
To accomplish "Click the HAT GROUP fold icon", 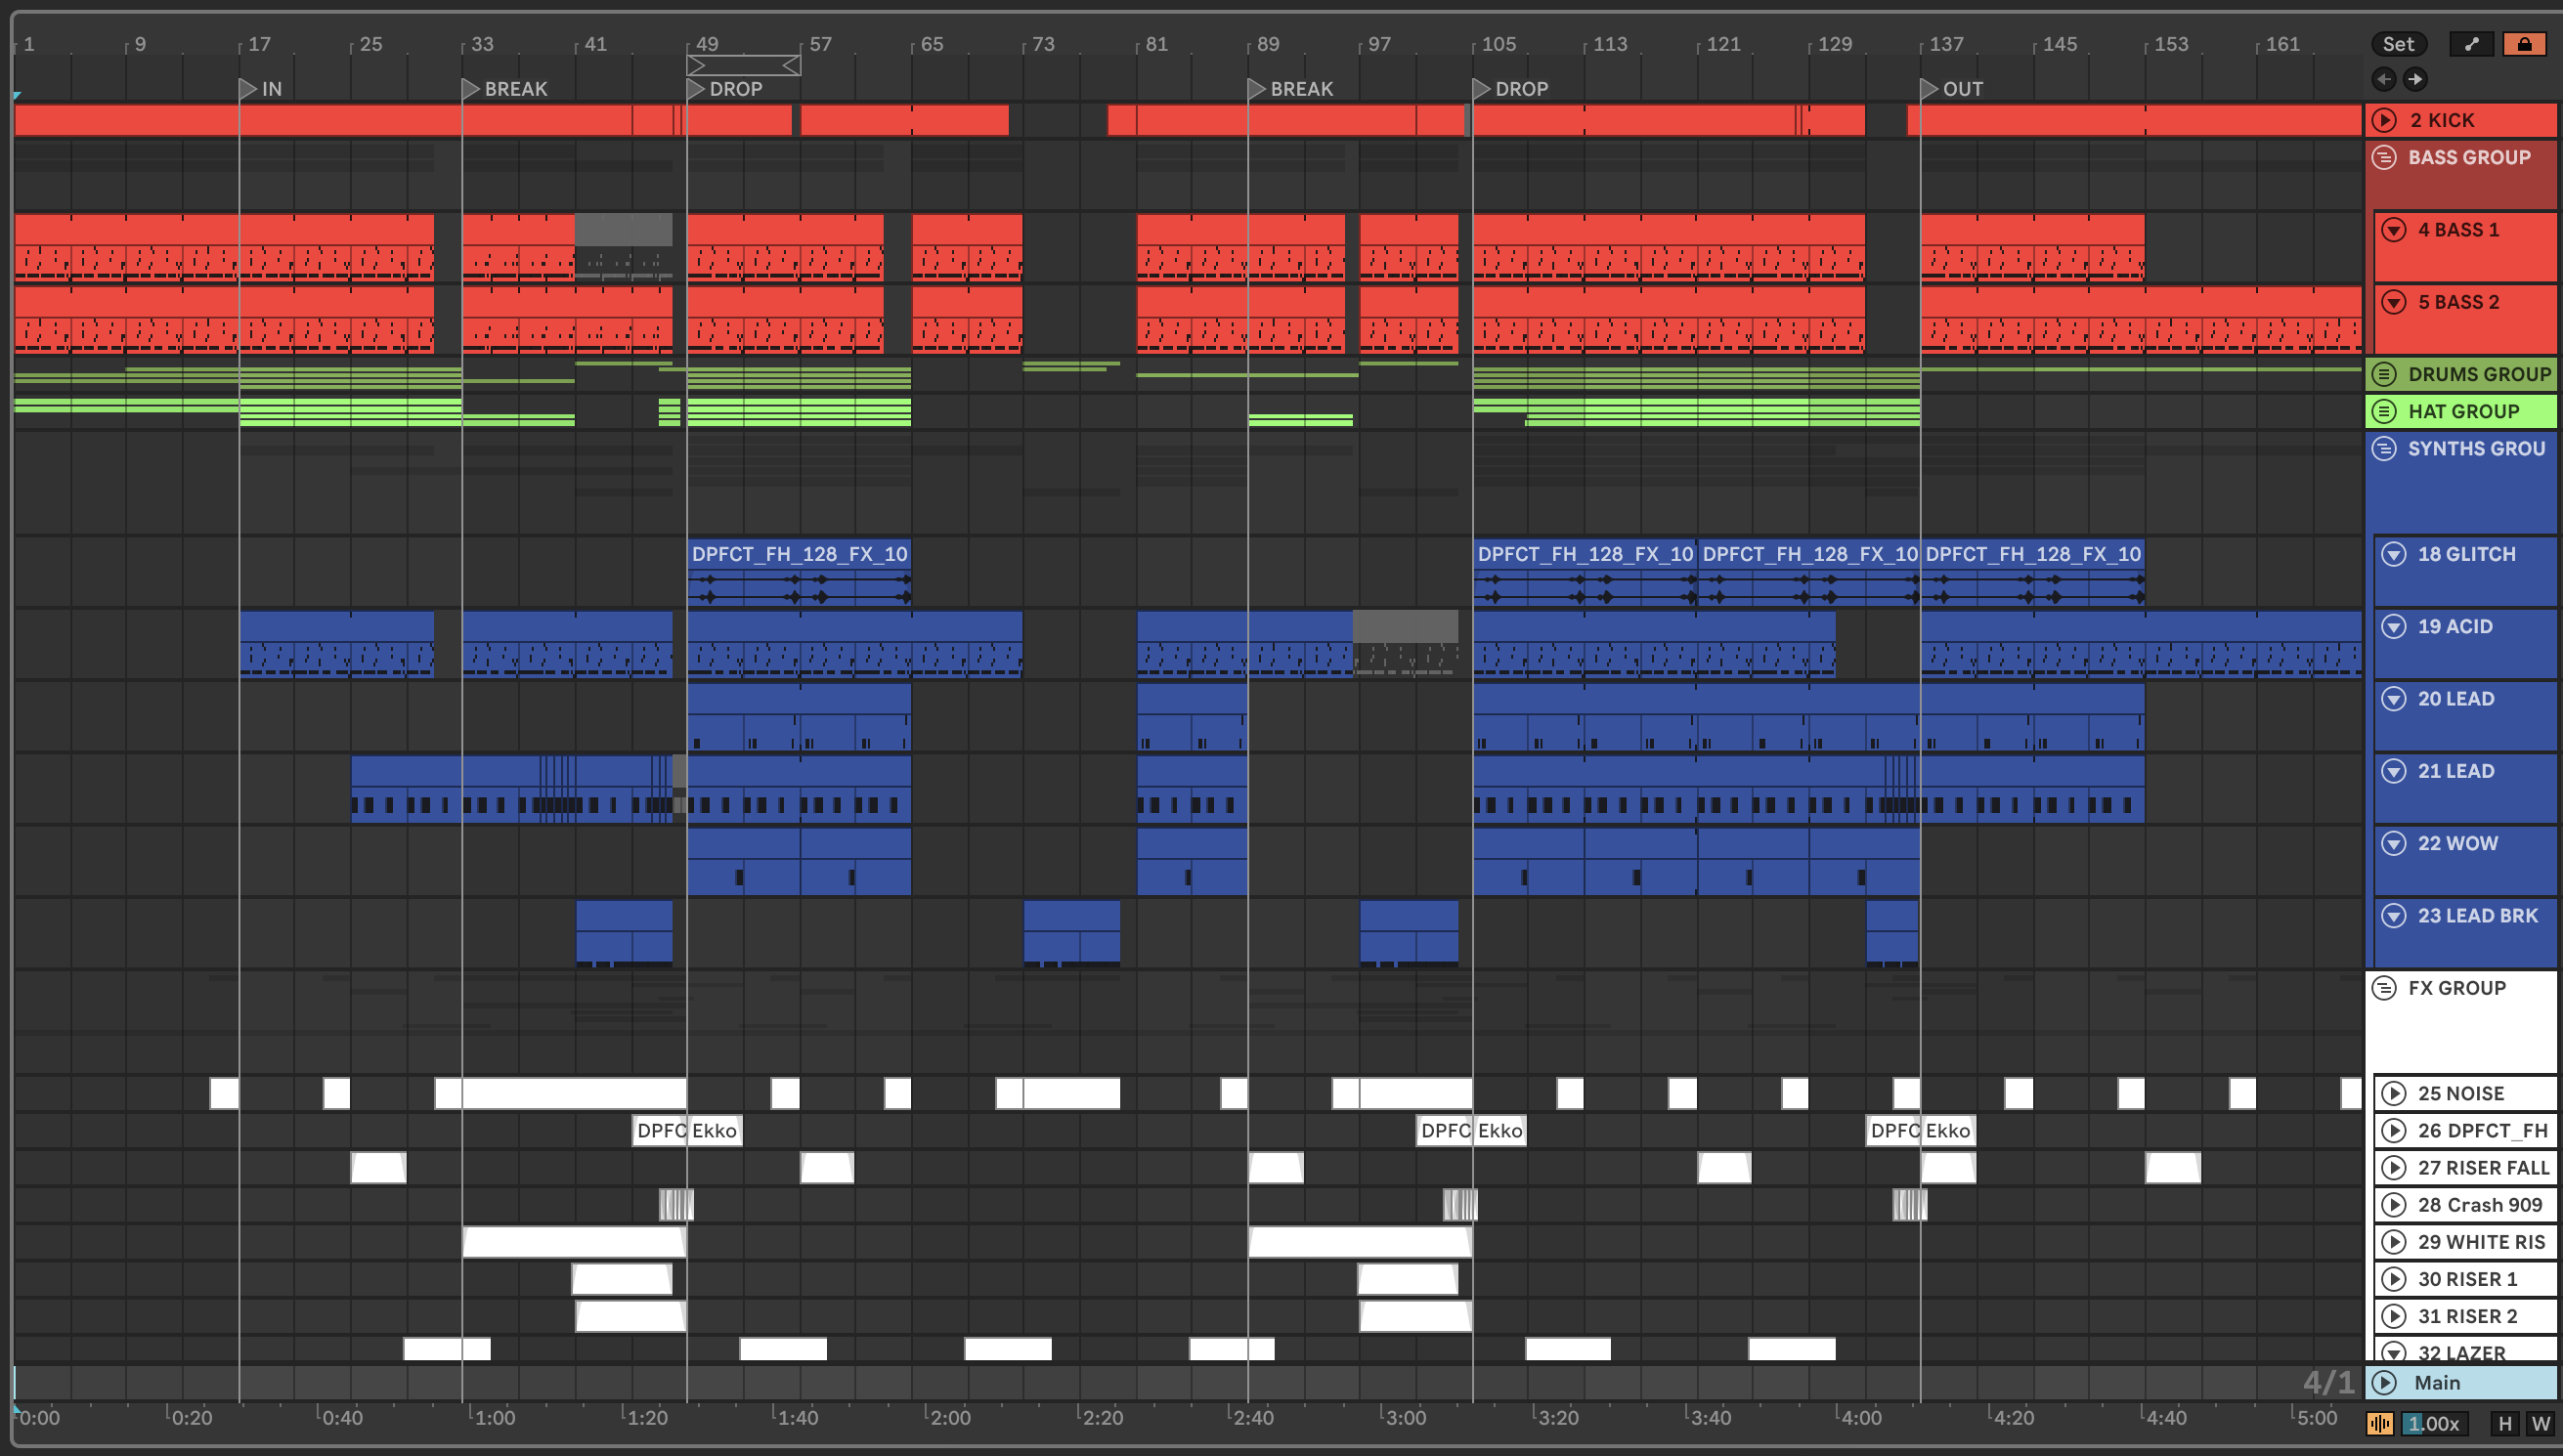I will (x=2385, y=411).
